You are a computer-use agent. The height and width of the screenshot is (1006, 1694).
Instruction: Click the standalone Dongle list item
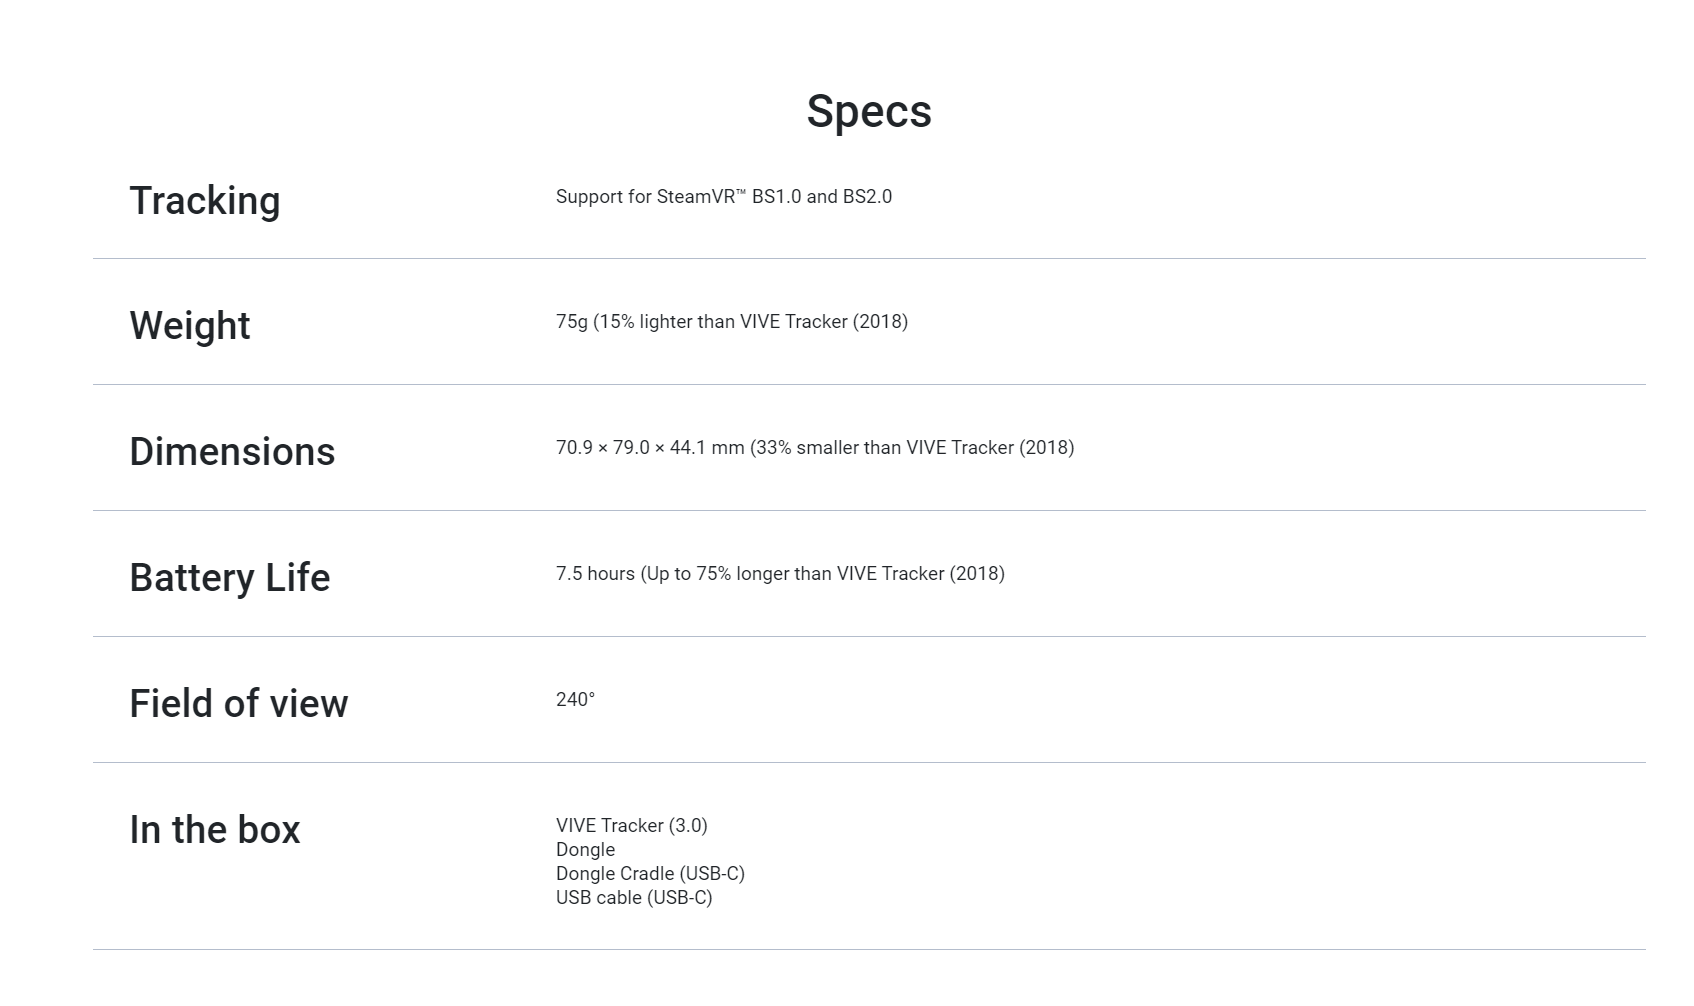coord(585,850)
